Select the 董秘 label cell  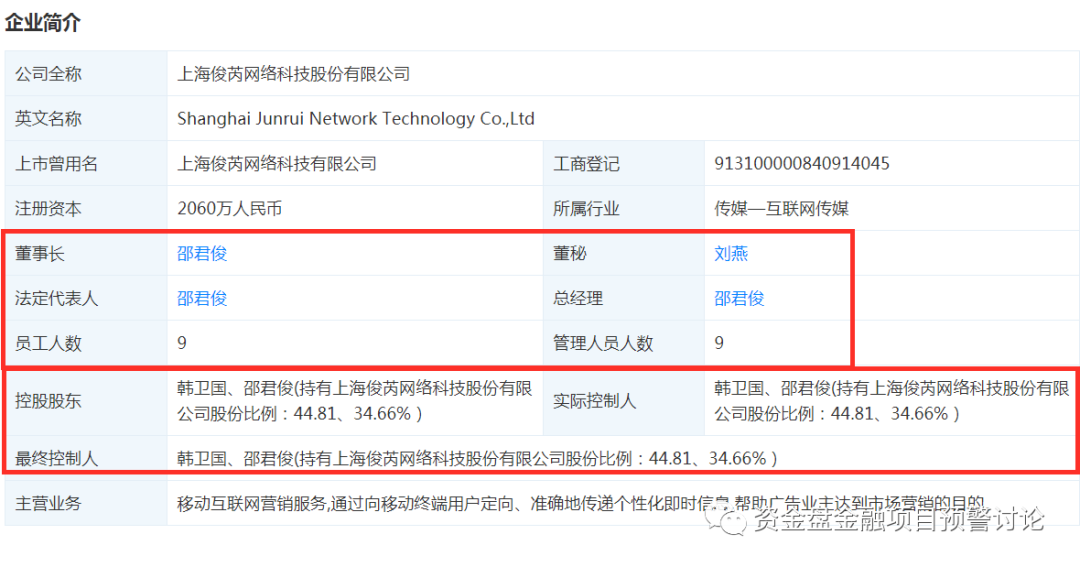click(x=623, y=254)
